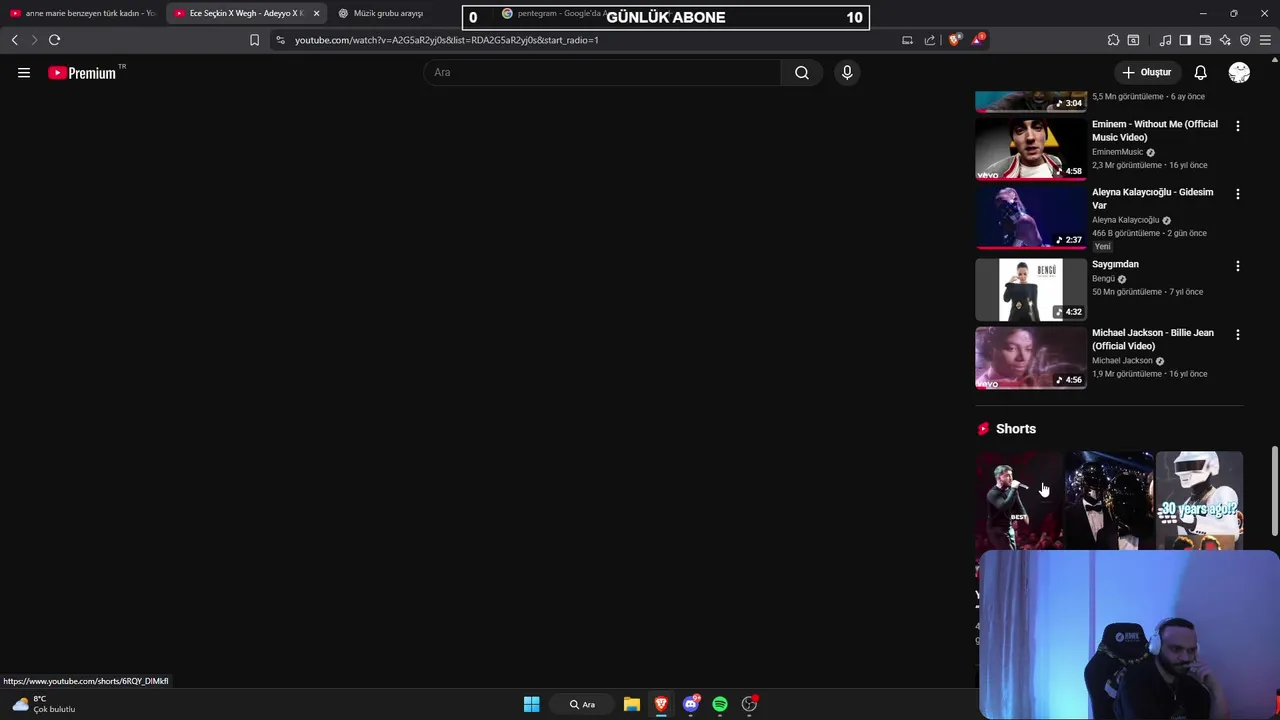The height and width of the screenshot is (720, 1280).
Task: Bookmark this page icon
Action: pyautogui.click(x=254, y=40)
